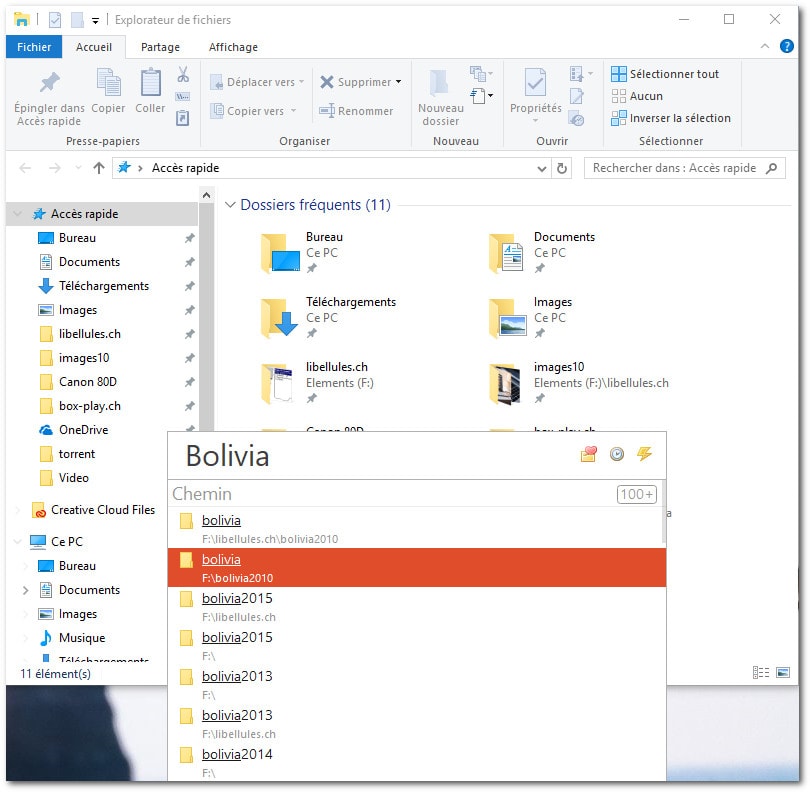
Task: Switch to the Accueil ribbon tab
Action: [94, 47]
